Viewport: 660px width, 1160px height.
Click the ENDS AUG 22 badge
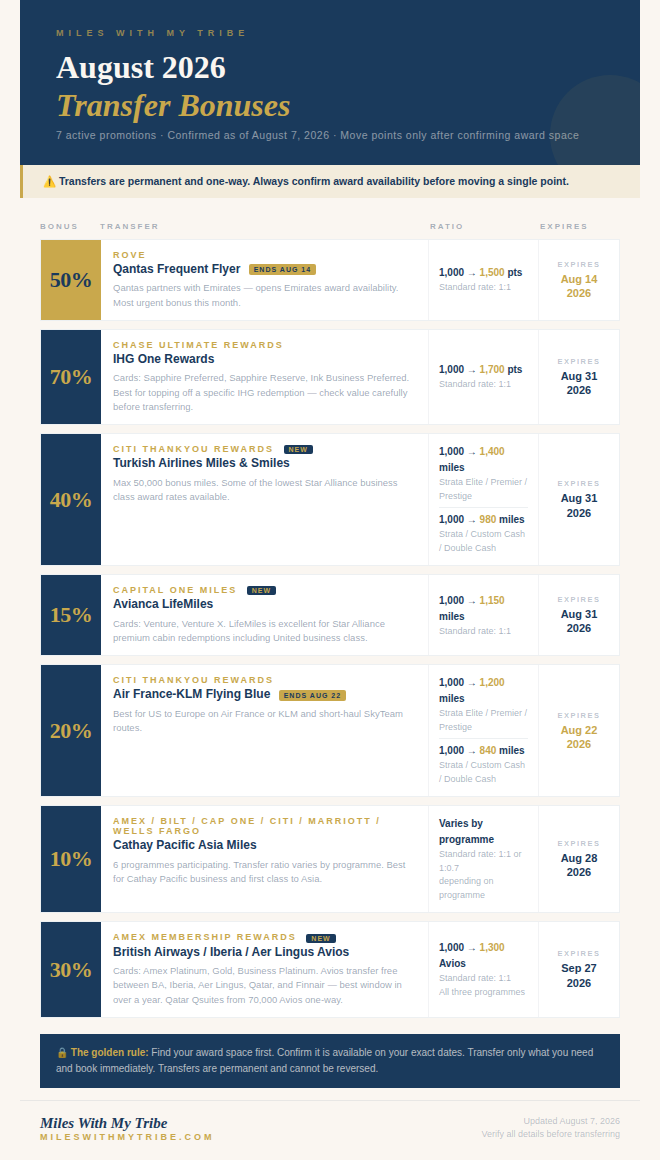[312, 695]
